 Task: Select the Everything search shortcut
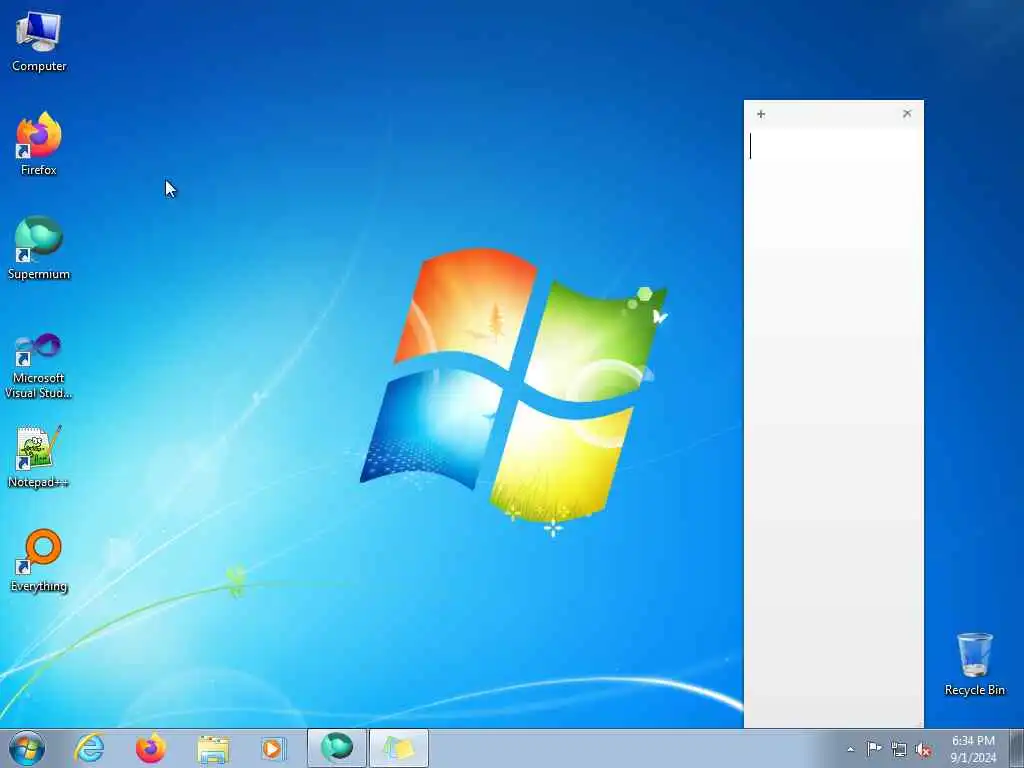[39, 560]
